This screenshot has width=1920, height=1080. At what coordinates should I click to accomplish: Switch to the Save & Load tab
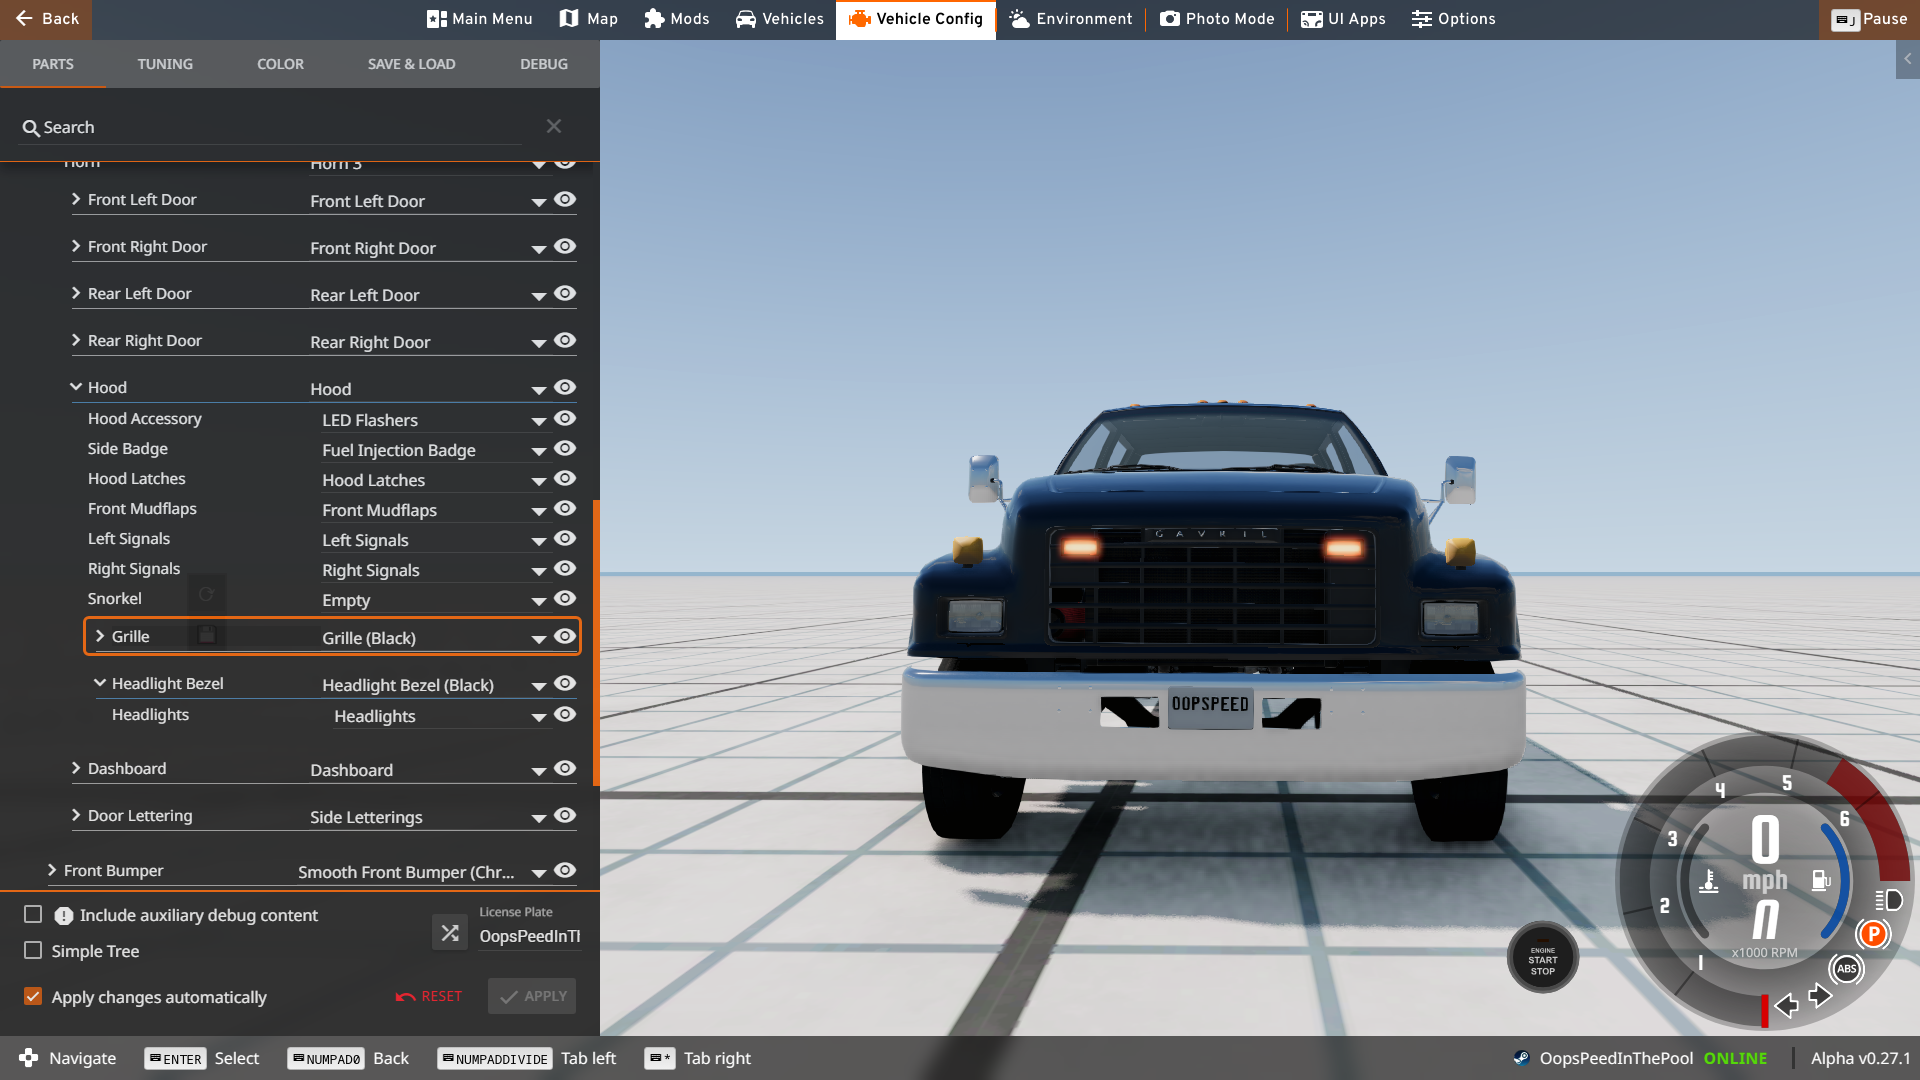point(411,64)
